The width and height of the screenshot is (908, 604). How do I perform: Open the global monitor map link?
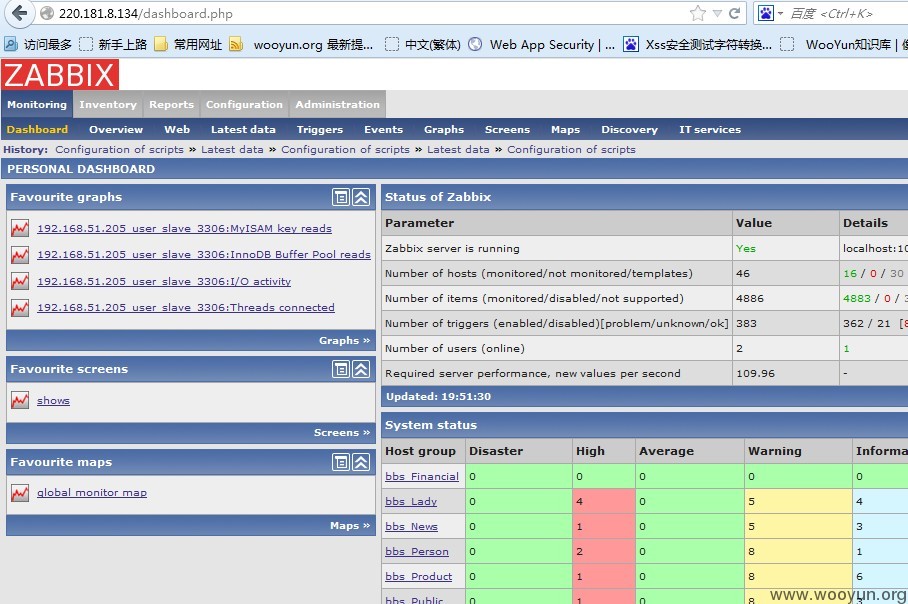[91, 492]
